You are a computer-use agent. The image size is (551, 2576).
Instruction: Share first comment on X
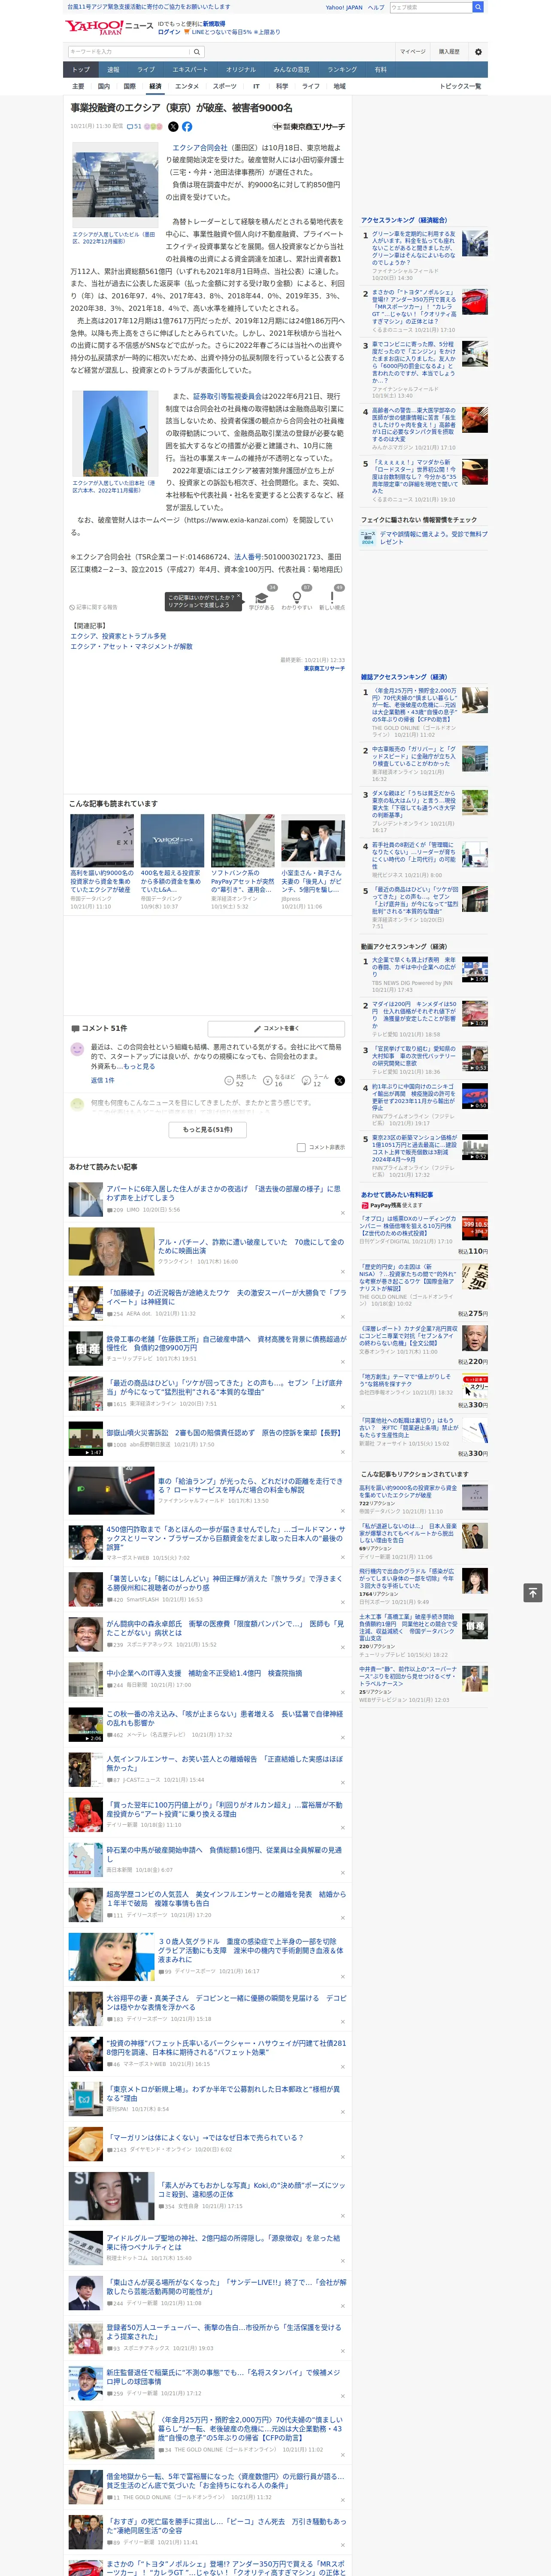(340, 1080)
